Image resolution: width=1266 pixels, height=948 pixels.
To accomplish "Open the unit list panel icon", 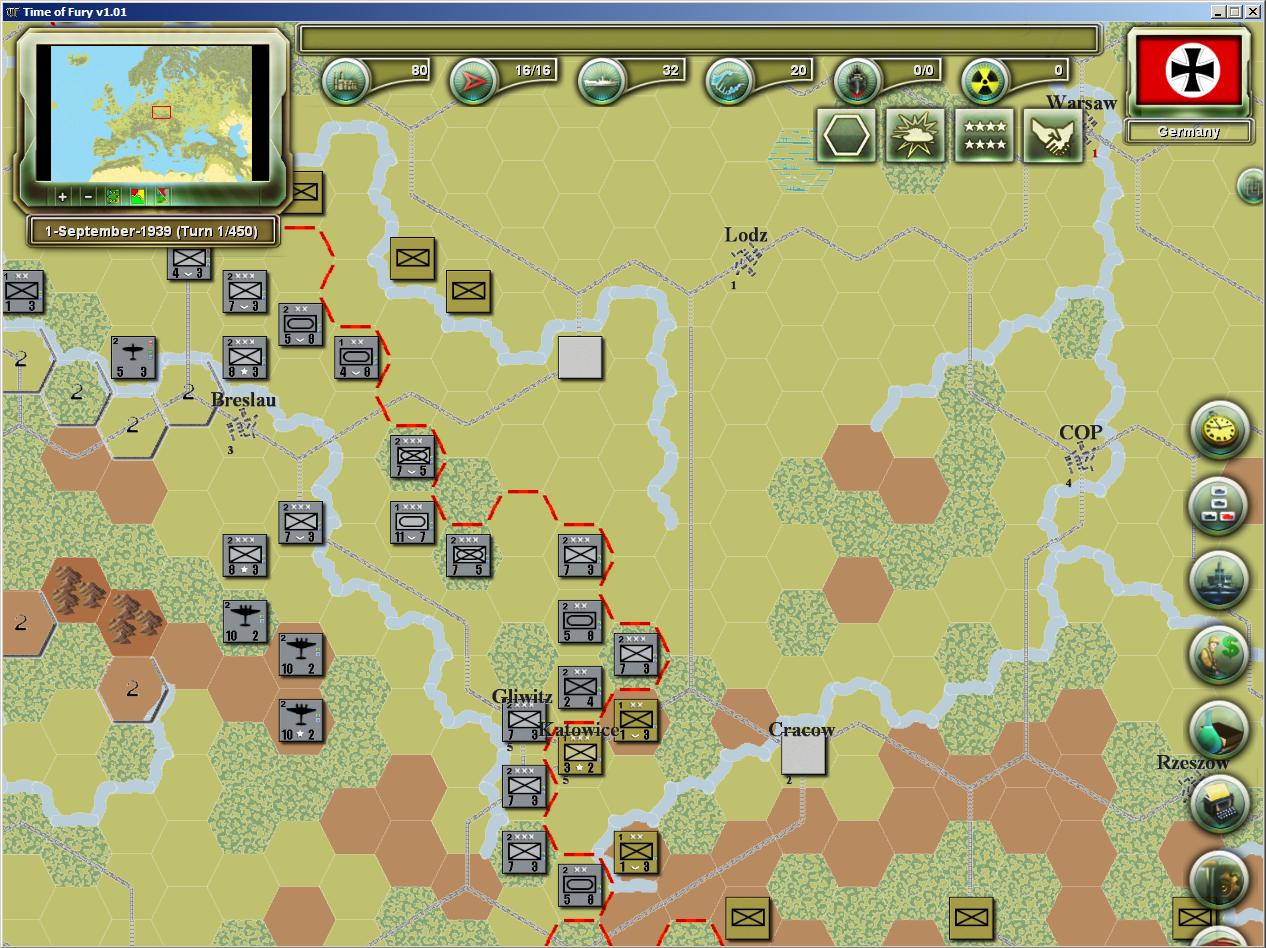I will [1220, 505].
